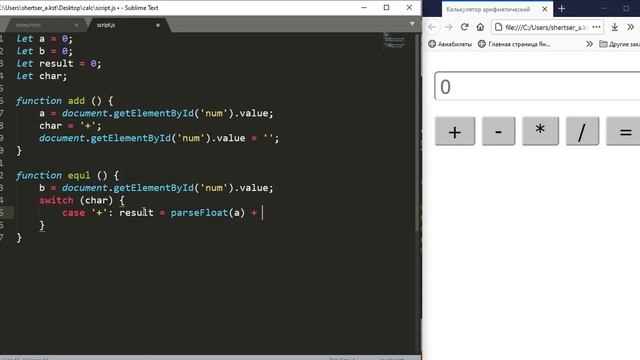Open the Sublime tab list dropdown arrow
This screenshot has width=640, height=360.
(x=412, y=24)
